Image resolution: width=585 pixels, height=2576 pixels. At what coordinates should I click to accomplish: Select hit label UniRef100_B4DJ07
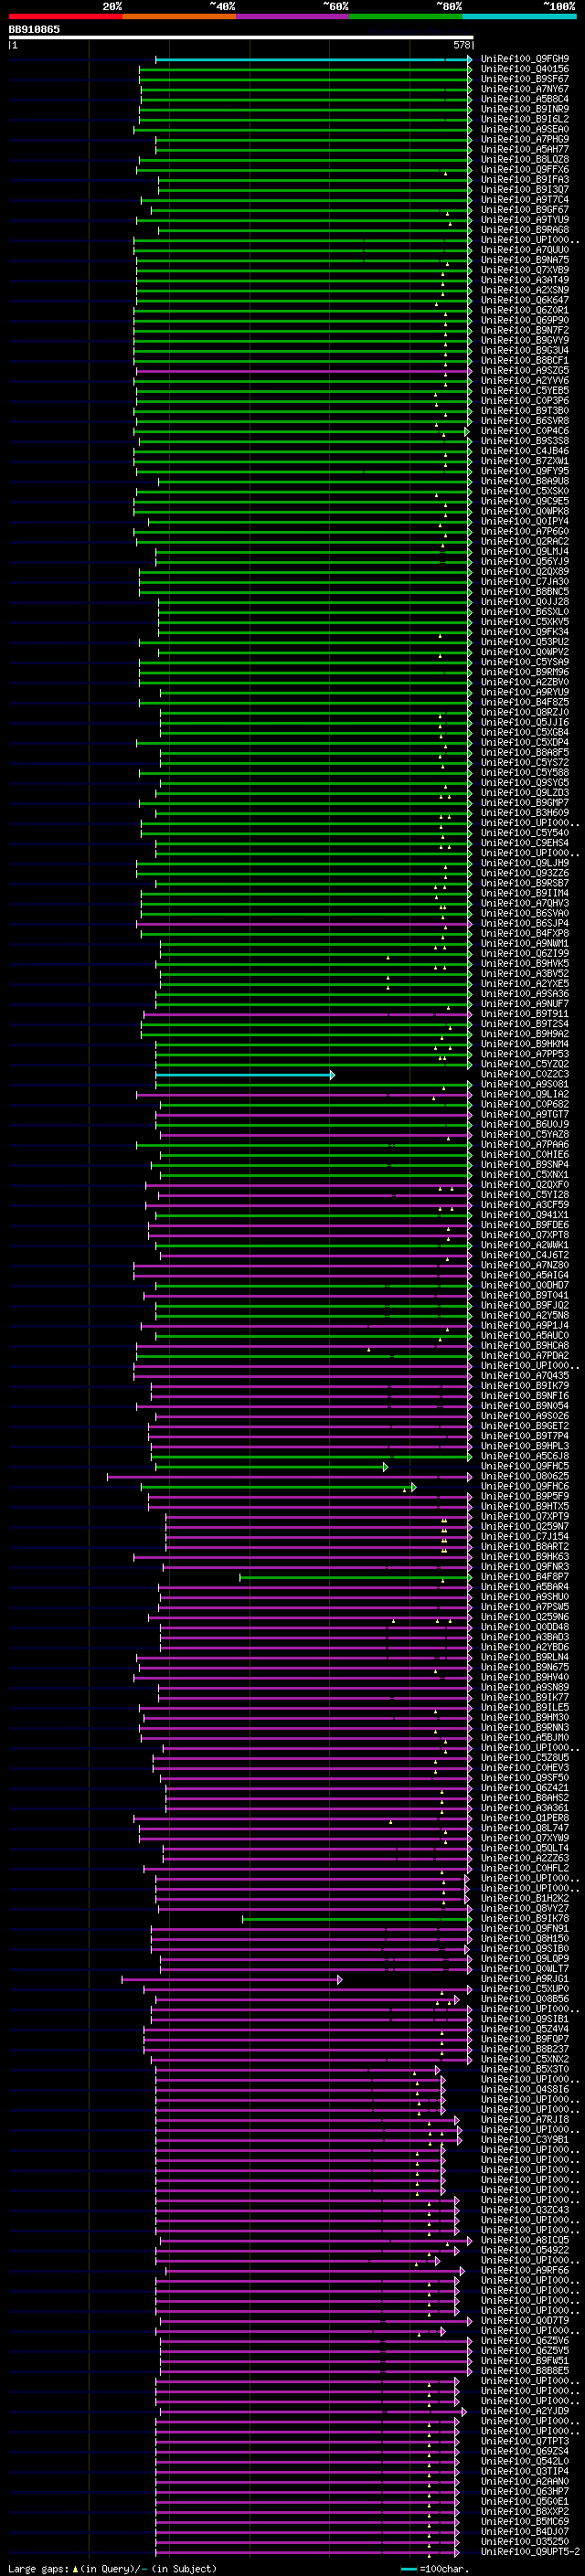[x=525, y=2531]
